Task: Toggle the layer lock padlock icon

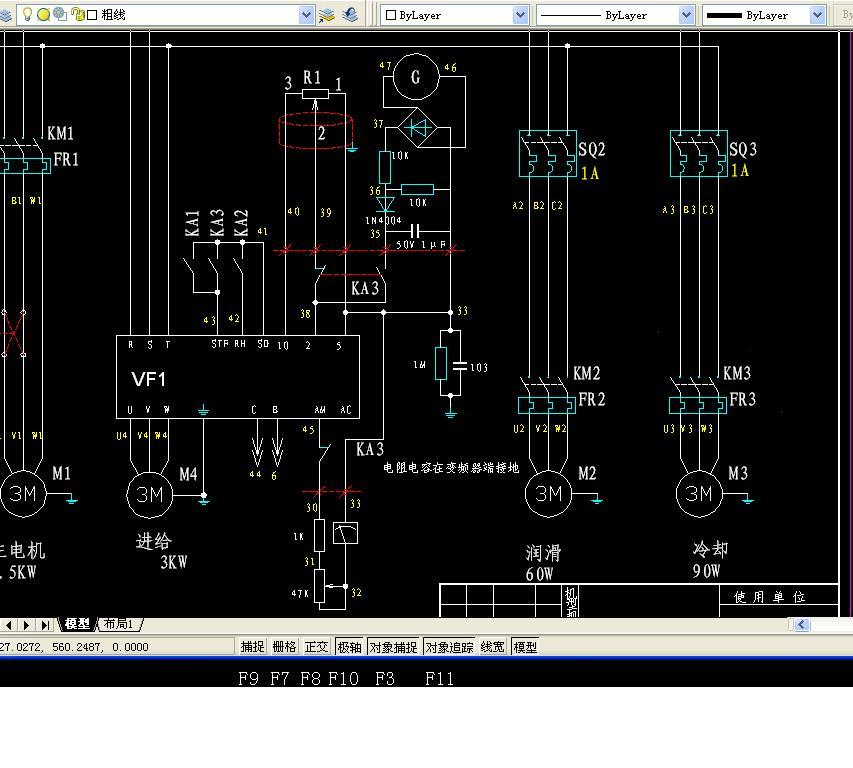Action: pyautogui.click(x=77, y=15)
